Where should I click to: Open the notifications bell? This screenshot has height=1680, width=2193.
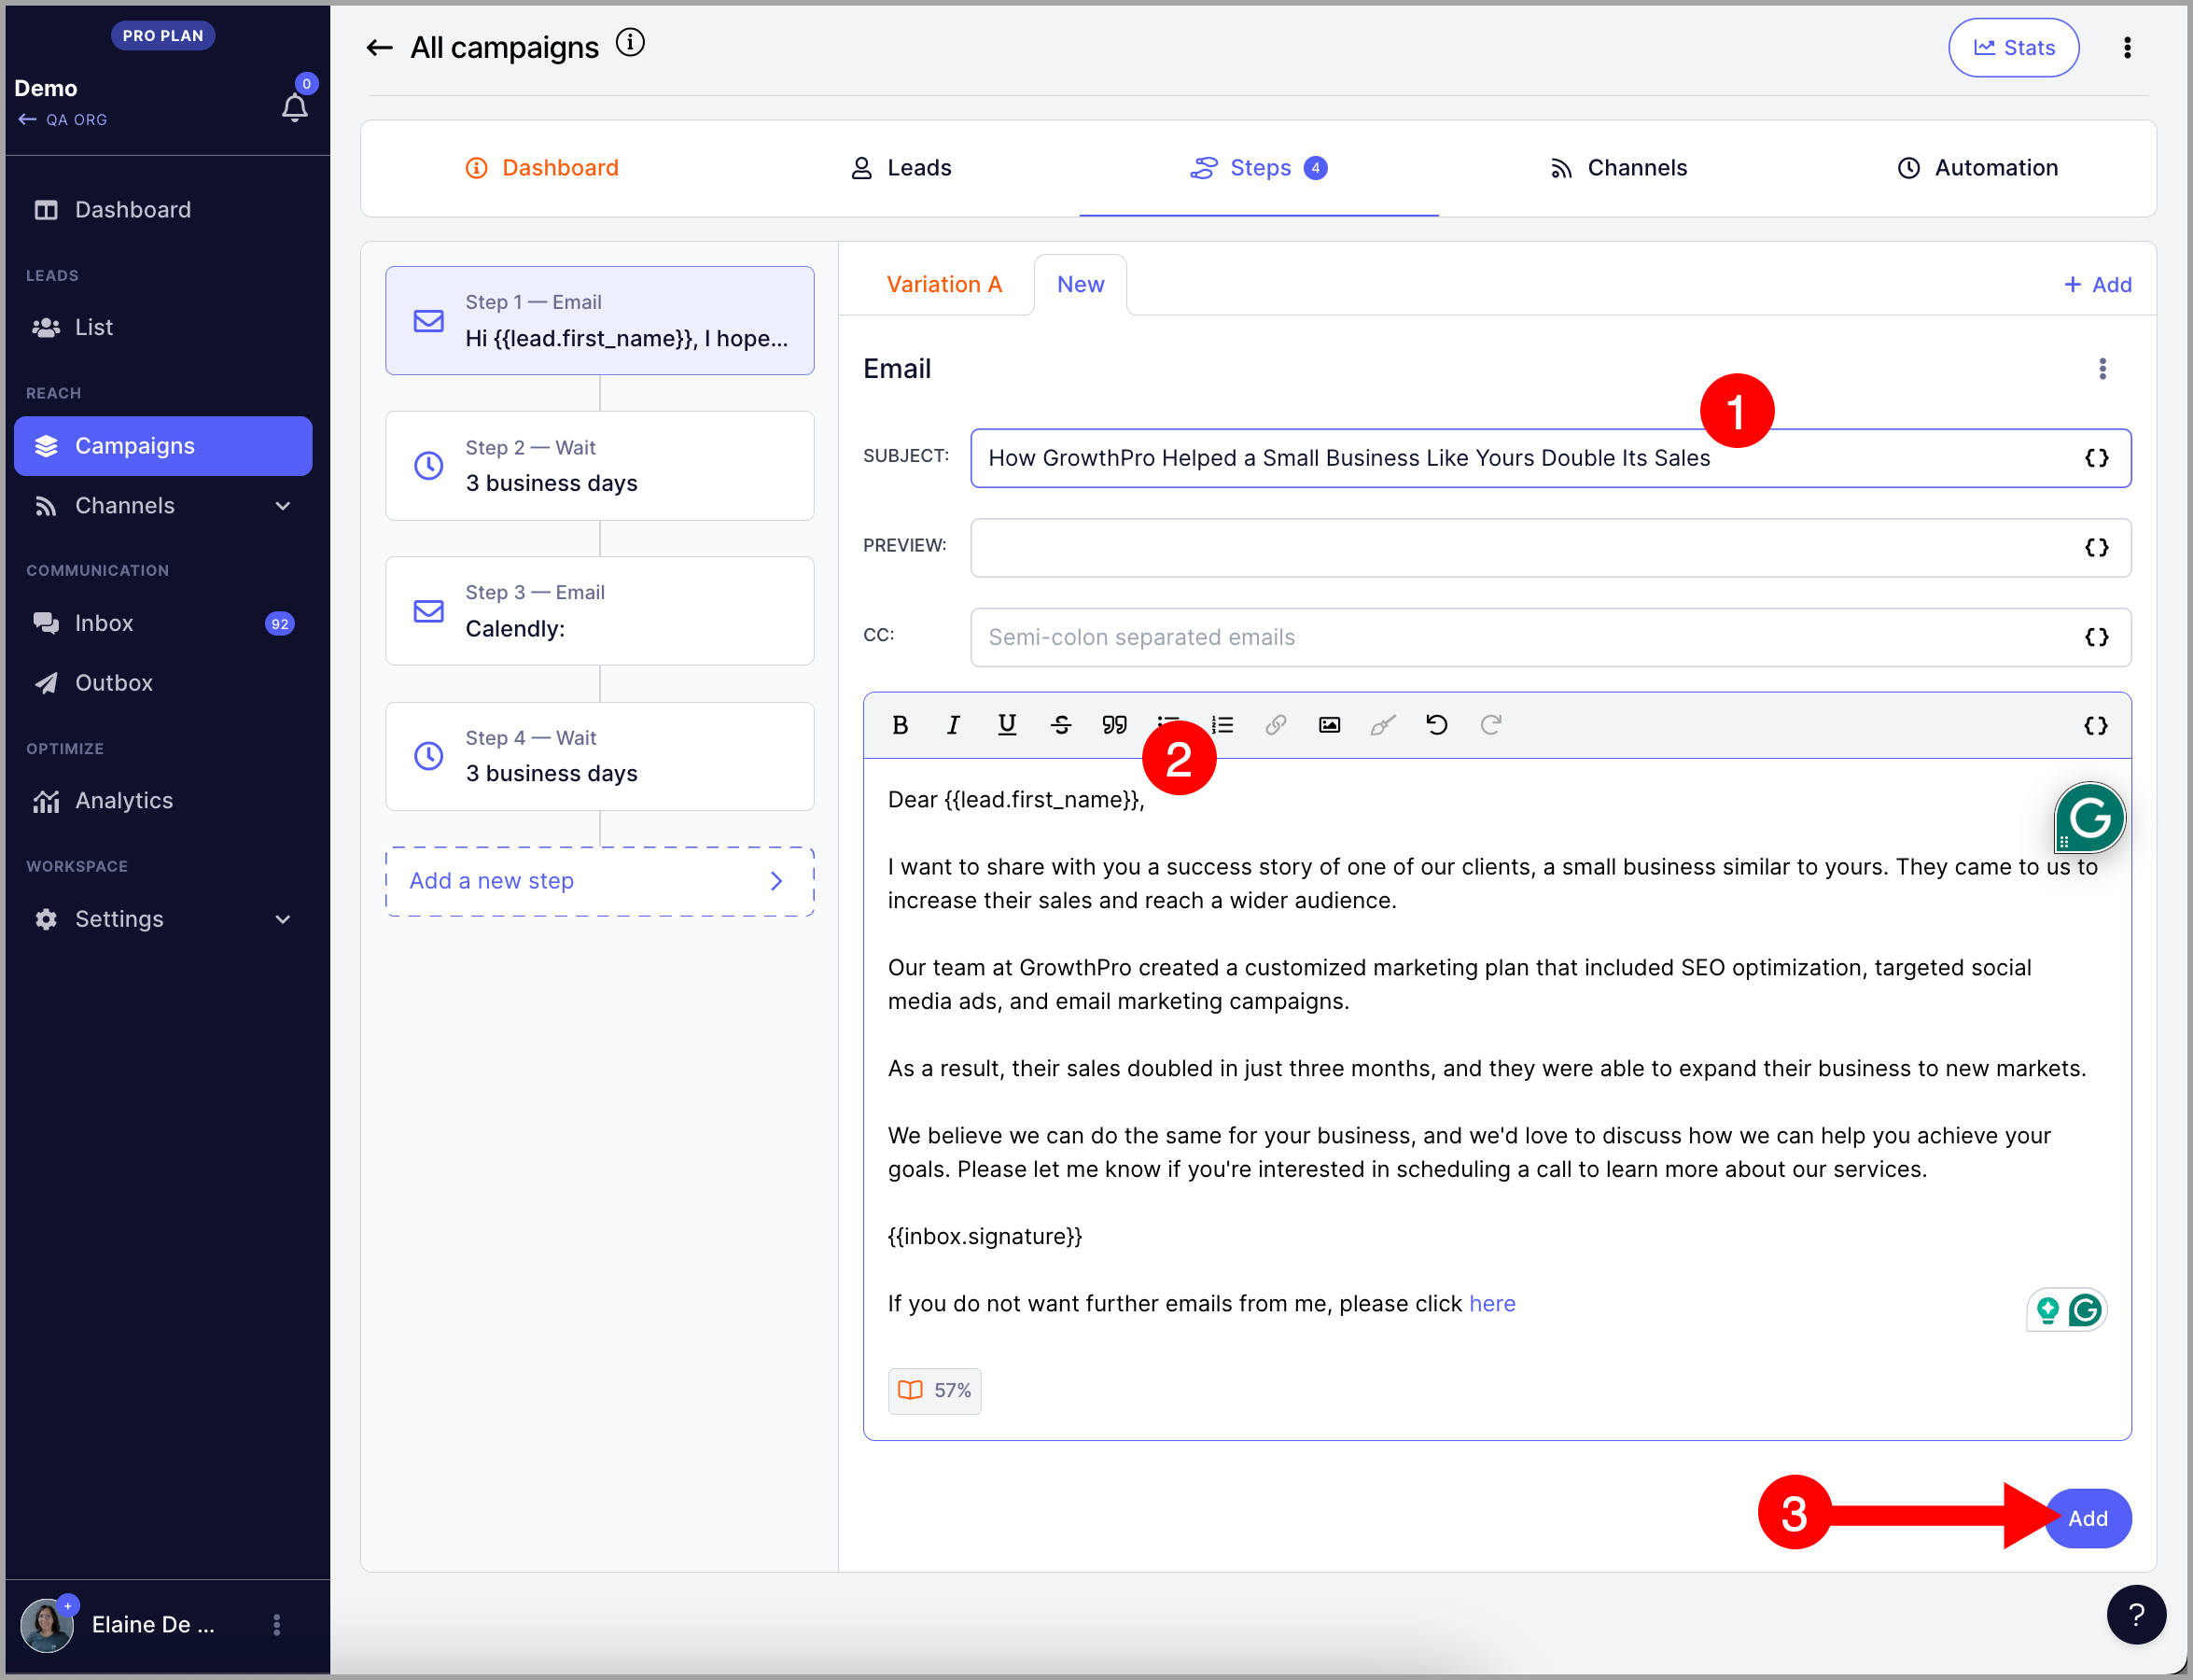(x=294, y=107)
